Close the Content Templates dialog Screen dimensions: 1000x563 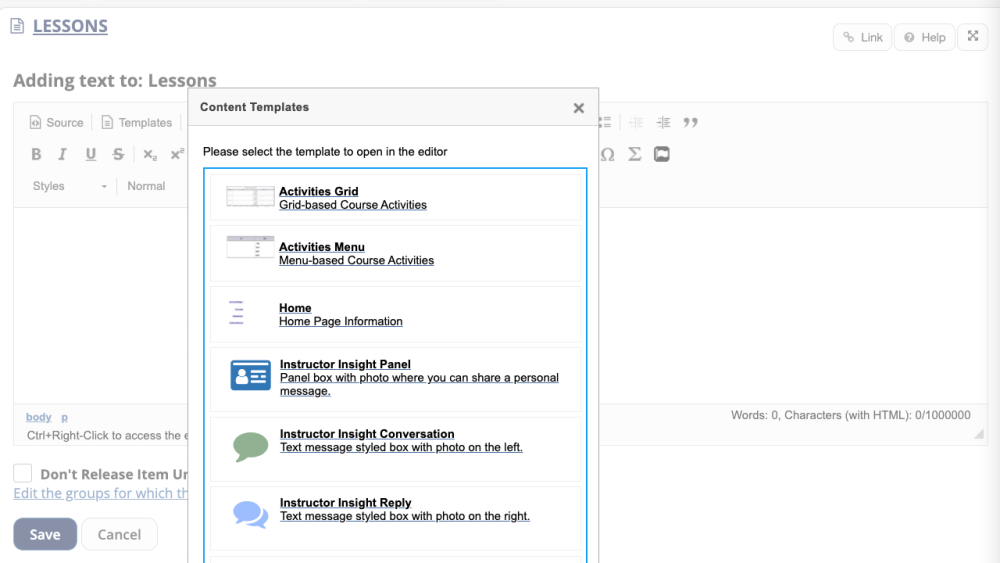pyautogui.click(x=578, y=108)
